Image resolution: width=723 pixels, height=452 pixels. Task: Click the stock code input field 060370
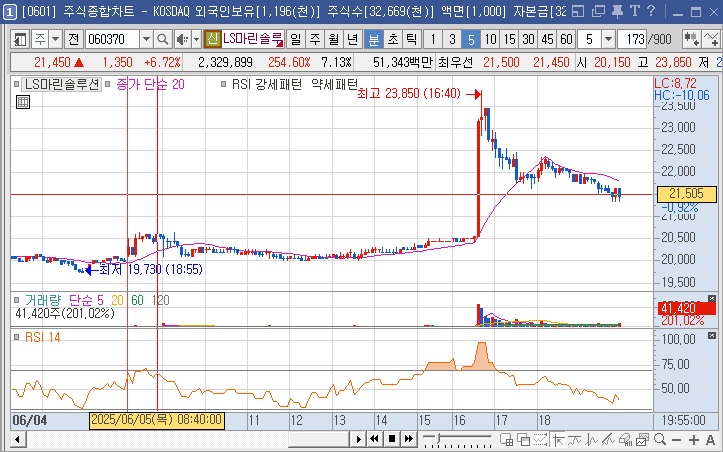112,39
